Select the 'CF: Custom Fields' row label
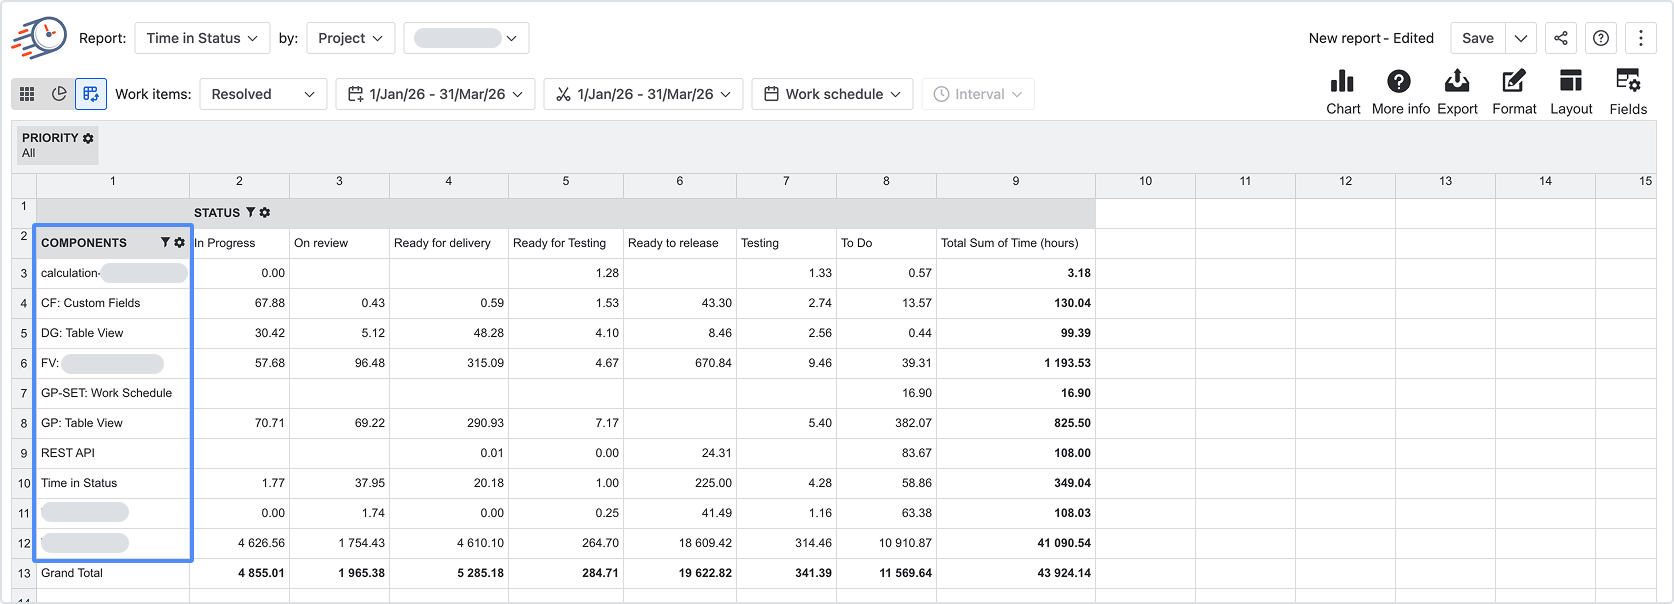1674x604 pixels. 91,303
